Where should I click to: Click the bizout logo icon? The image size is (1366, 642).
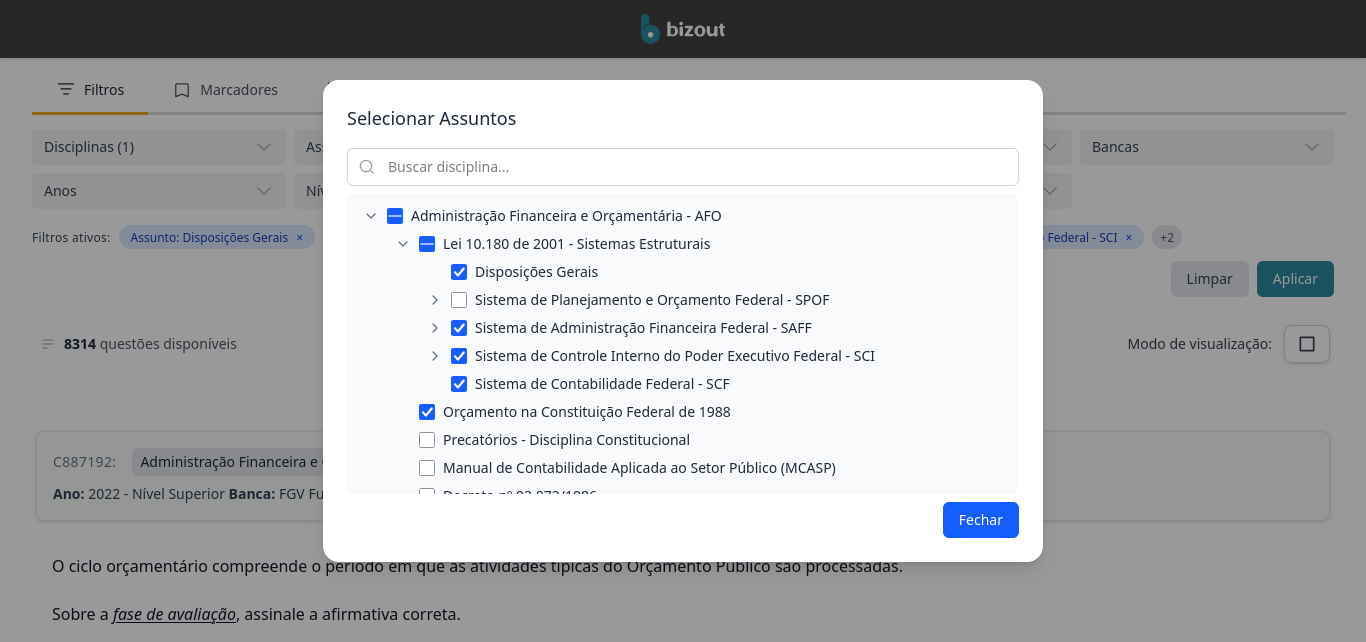click(650, 29)
